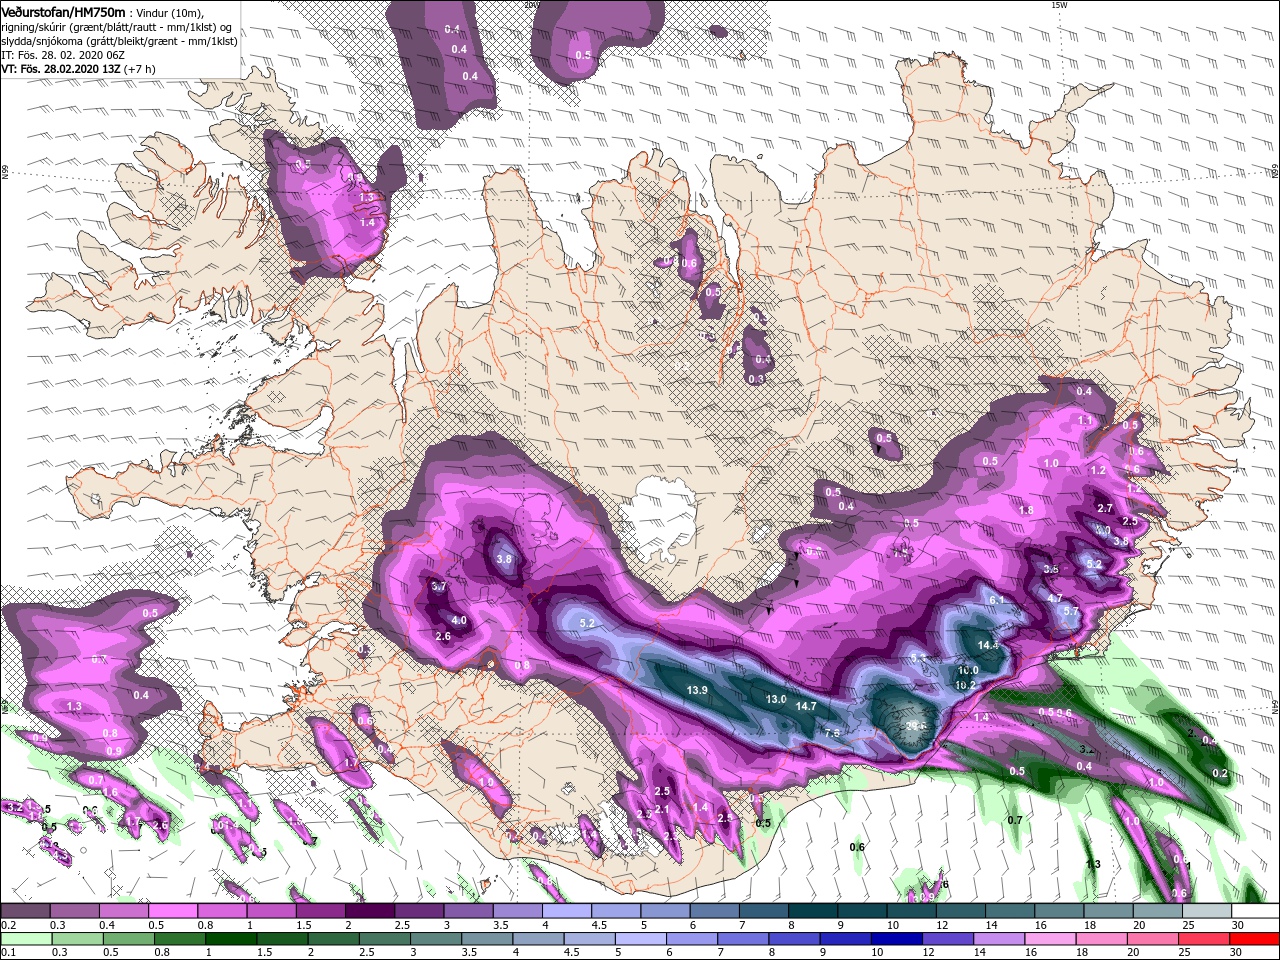Click the darkest purple swatch between 2 and 2.5
Viewport: 1280px width, 960px height.
click(368, 911)
